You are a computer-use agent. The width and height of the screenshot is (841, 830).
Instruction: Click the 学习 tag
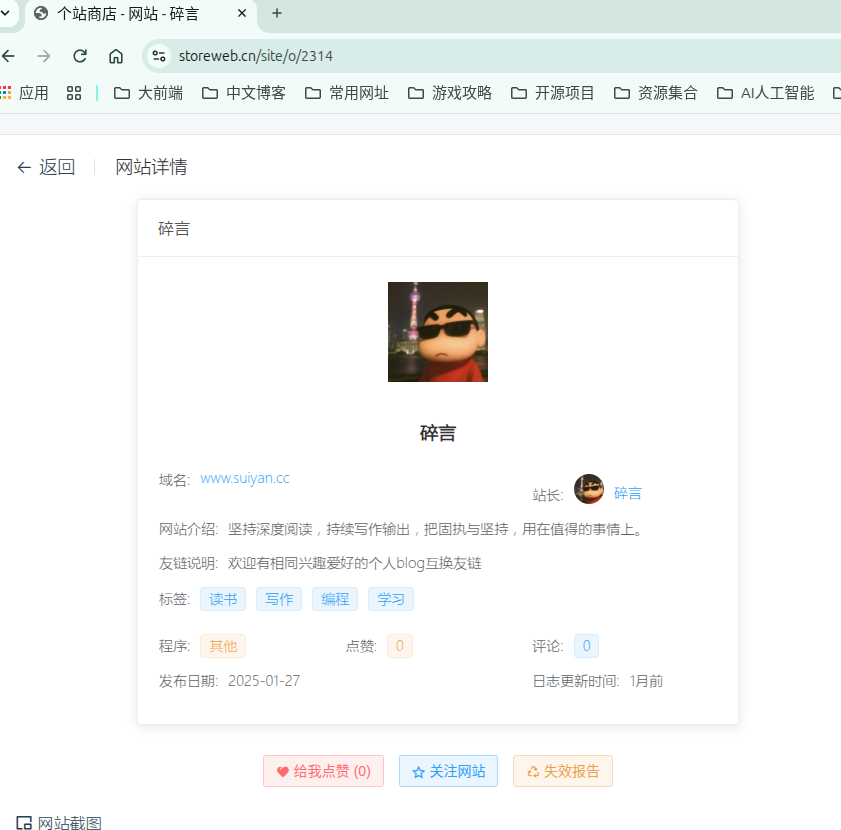tap(391, 599)
